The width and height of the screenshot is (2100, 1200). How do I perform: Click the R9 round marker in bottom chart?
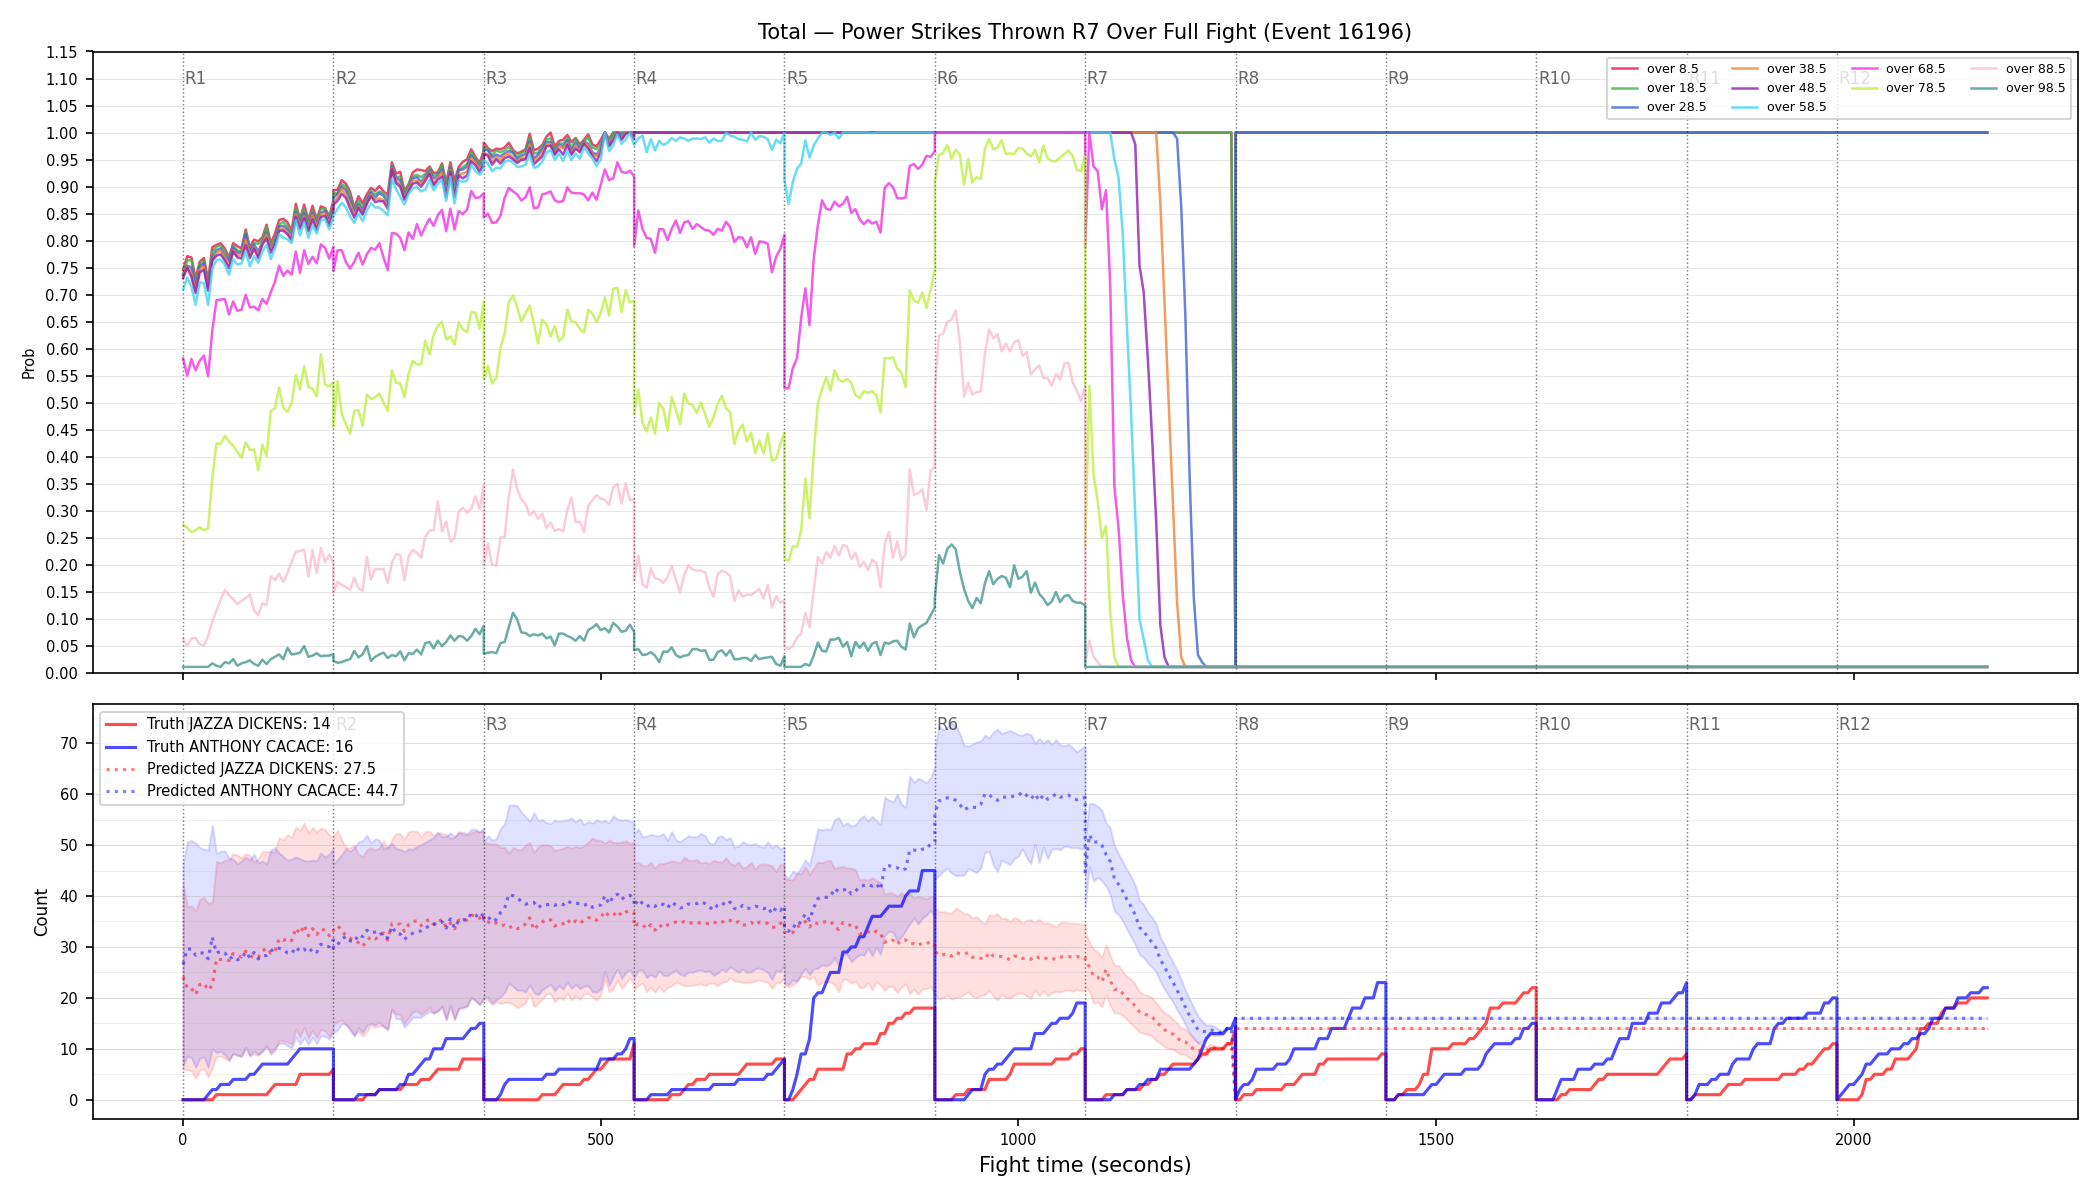tap(1398, 724)
